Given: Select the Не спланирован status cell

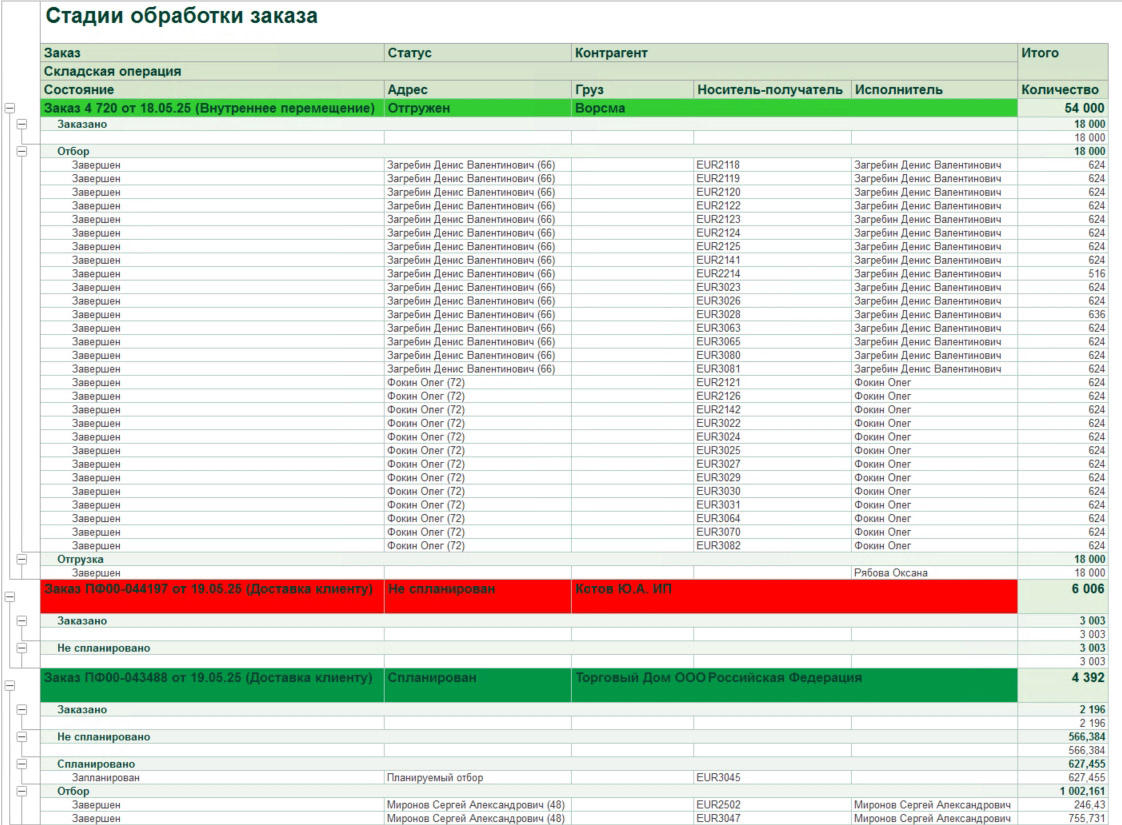Looking at the screenshot, I should coord(478,597).
